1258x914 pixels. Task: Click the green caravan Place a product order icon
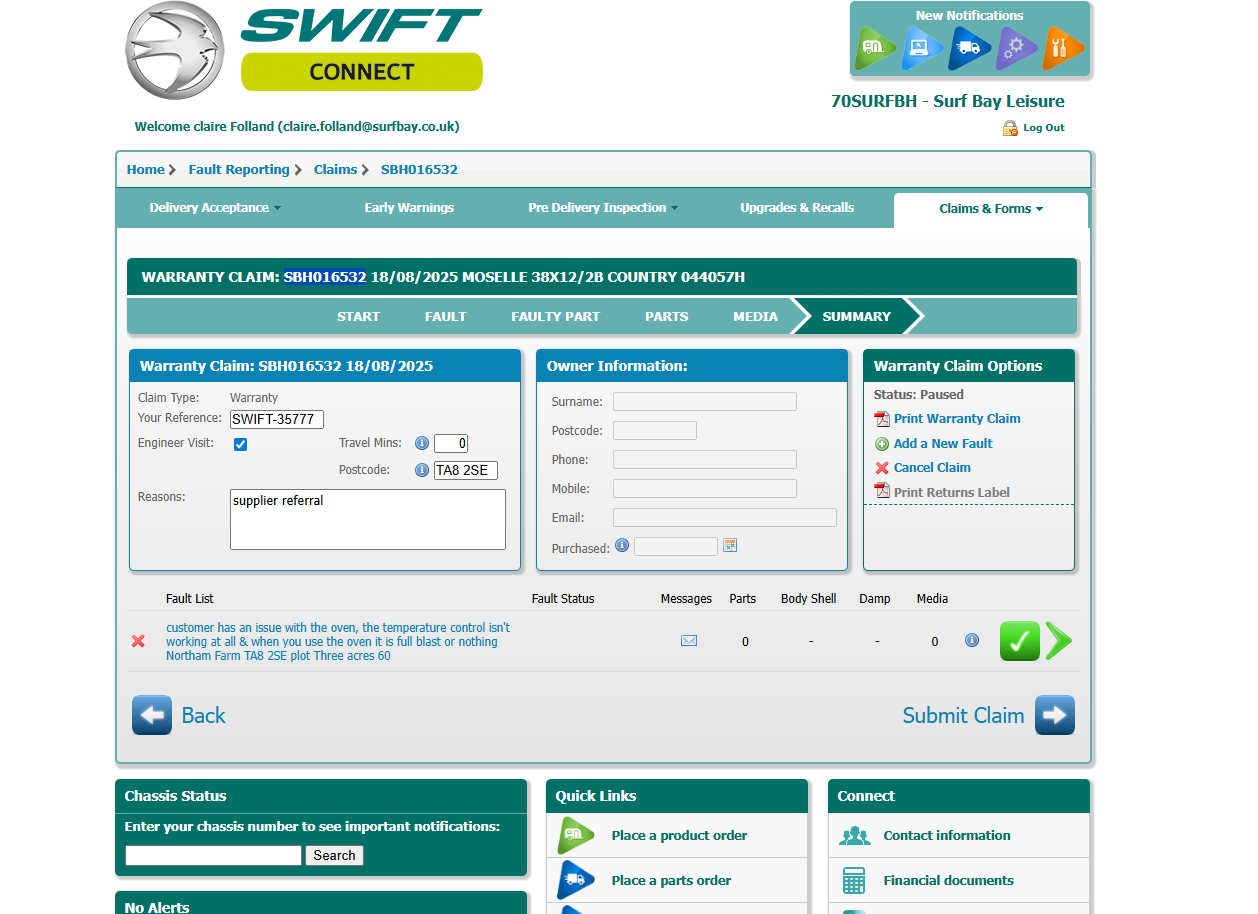pos(576,835)
